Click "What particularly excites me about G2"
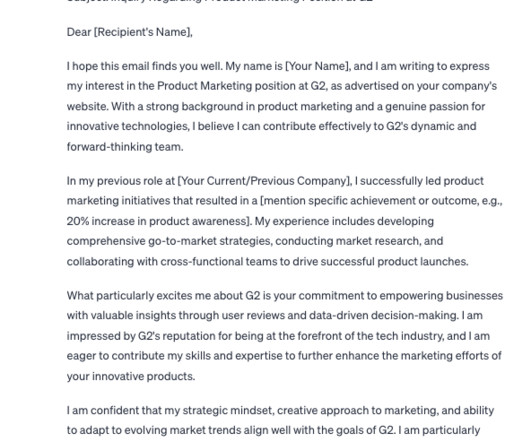 (163, 296)
